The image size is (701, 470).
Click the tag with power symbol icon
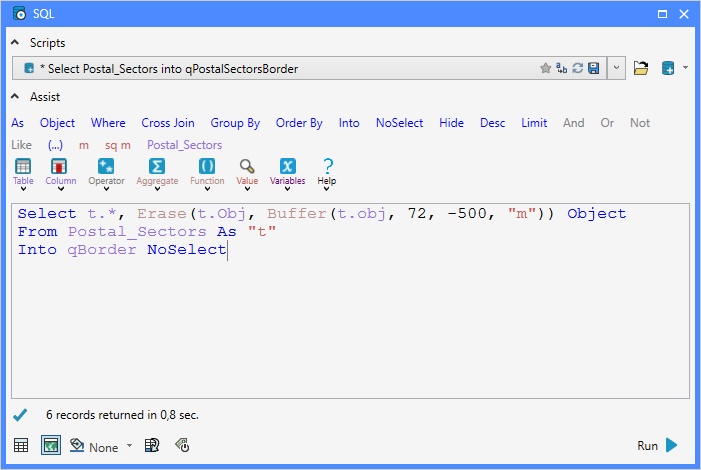click(182, 445)
